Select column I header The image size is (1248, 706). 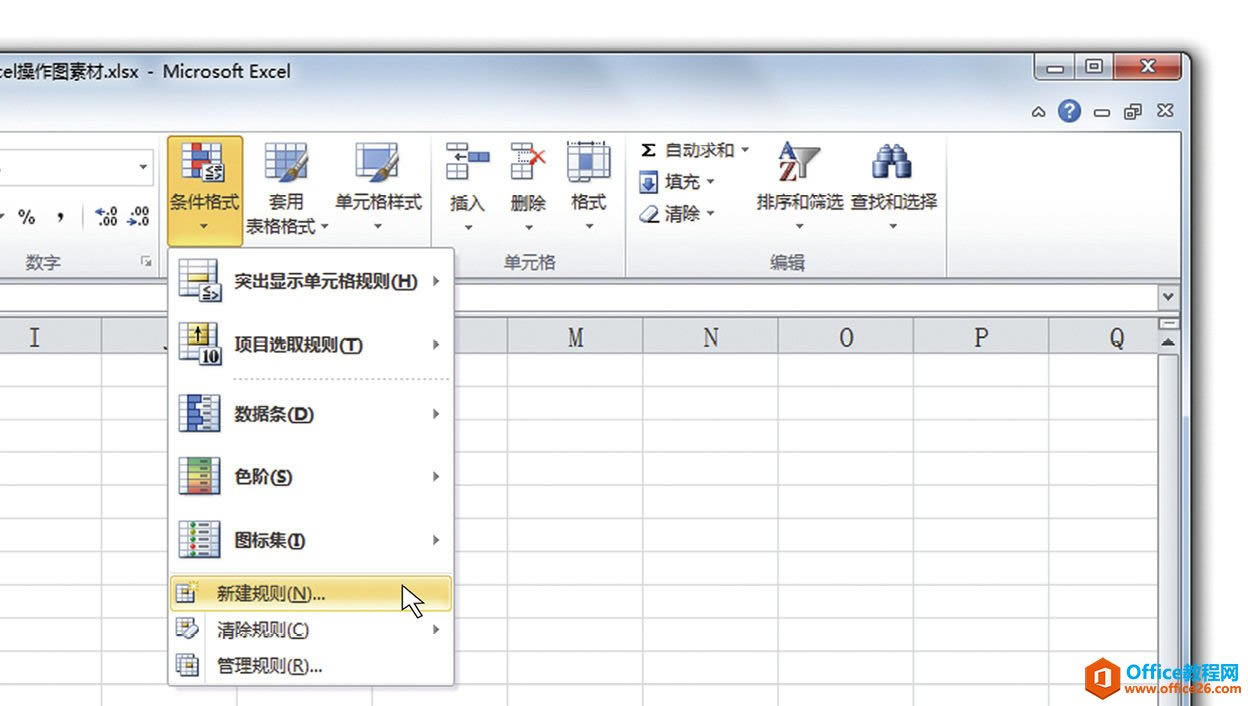[x=34, y=337]
